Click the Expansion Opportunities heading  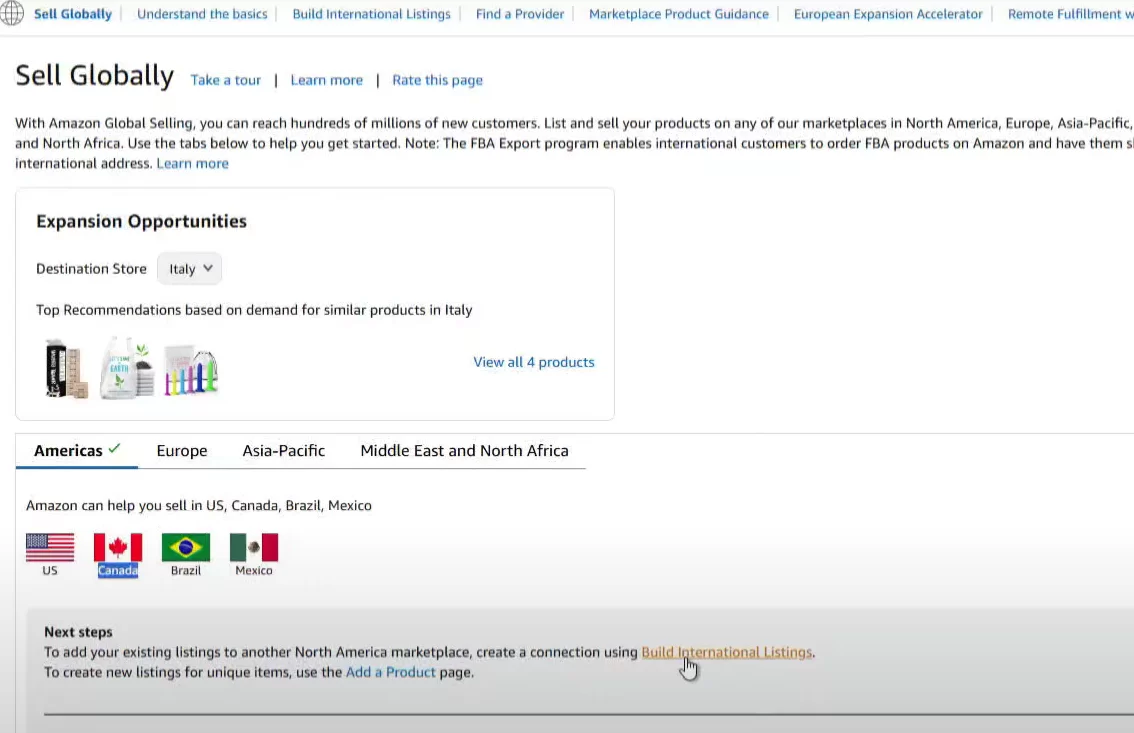[x=142, y=221]
